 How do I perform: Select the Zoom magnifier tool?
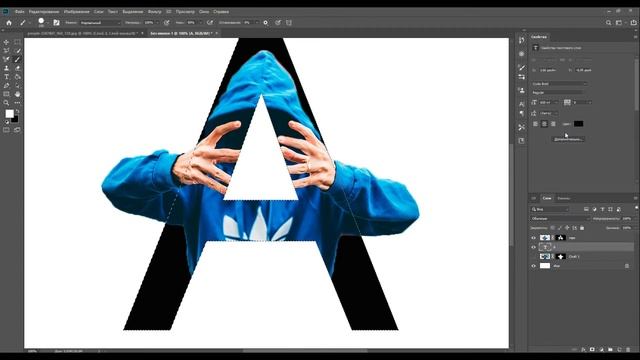pos(6,103)
